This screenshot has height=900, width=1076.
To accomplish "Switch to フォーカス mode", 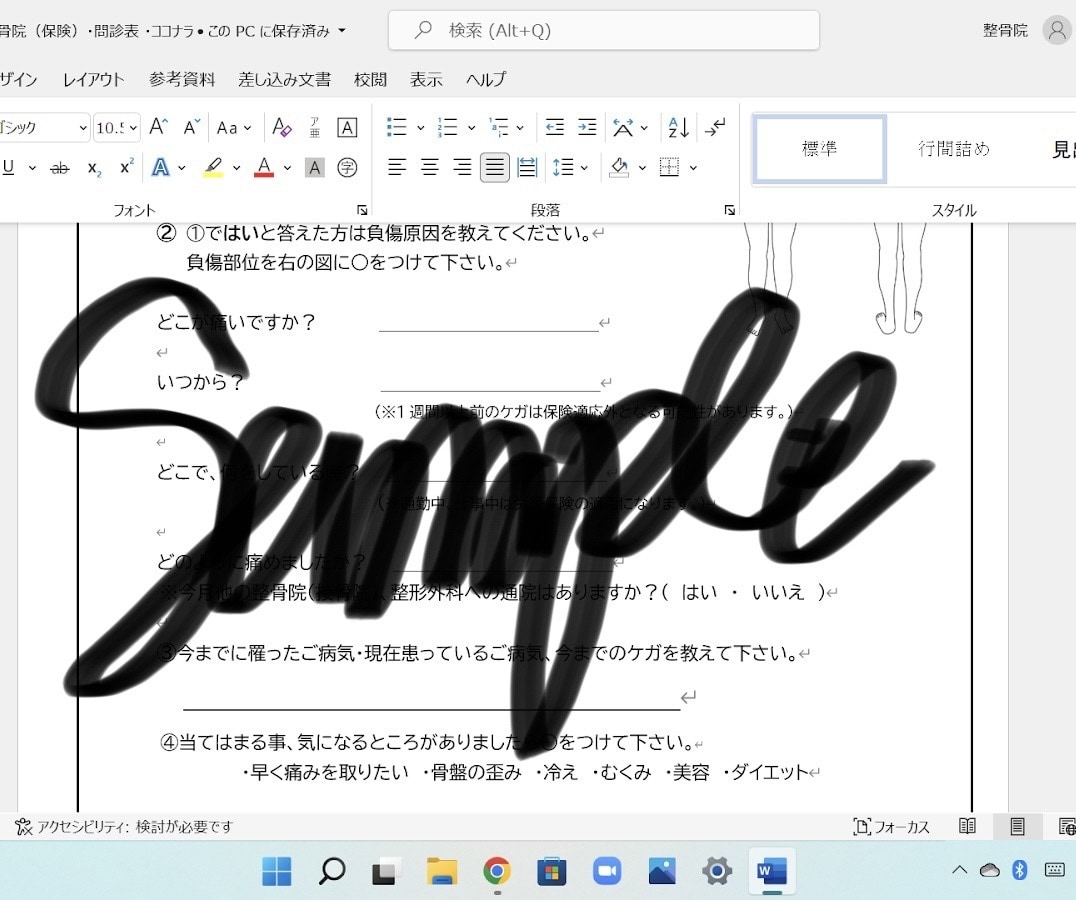I will (891, 827).
